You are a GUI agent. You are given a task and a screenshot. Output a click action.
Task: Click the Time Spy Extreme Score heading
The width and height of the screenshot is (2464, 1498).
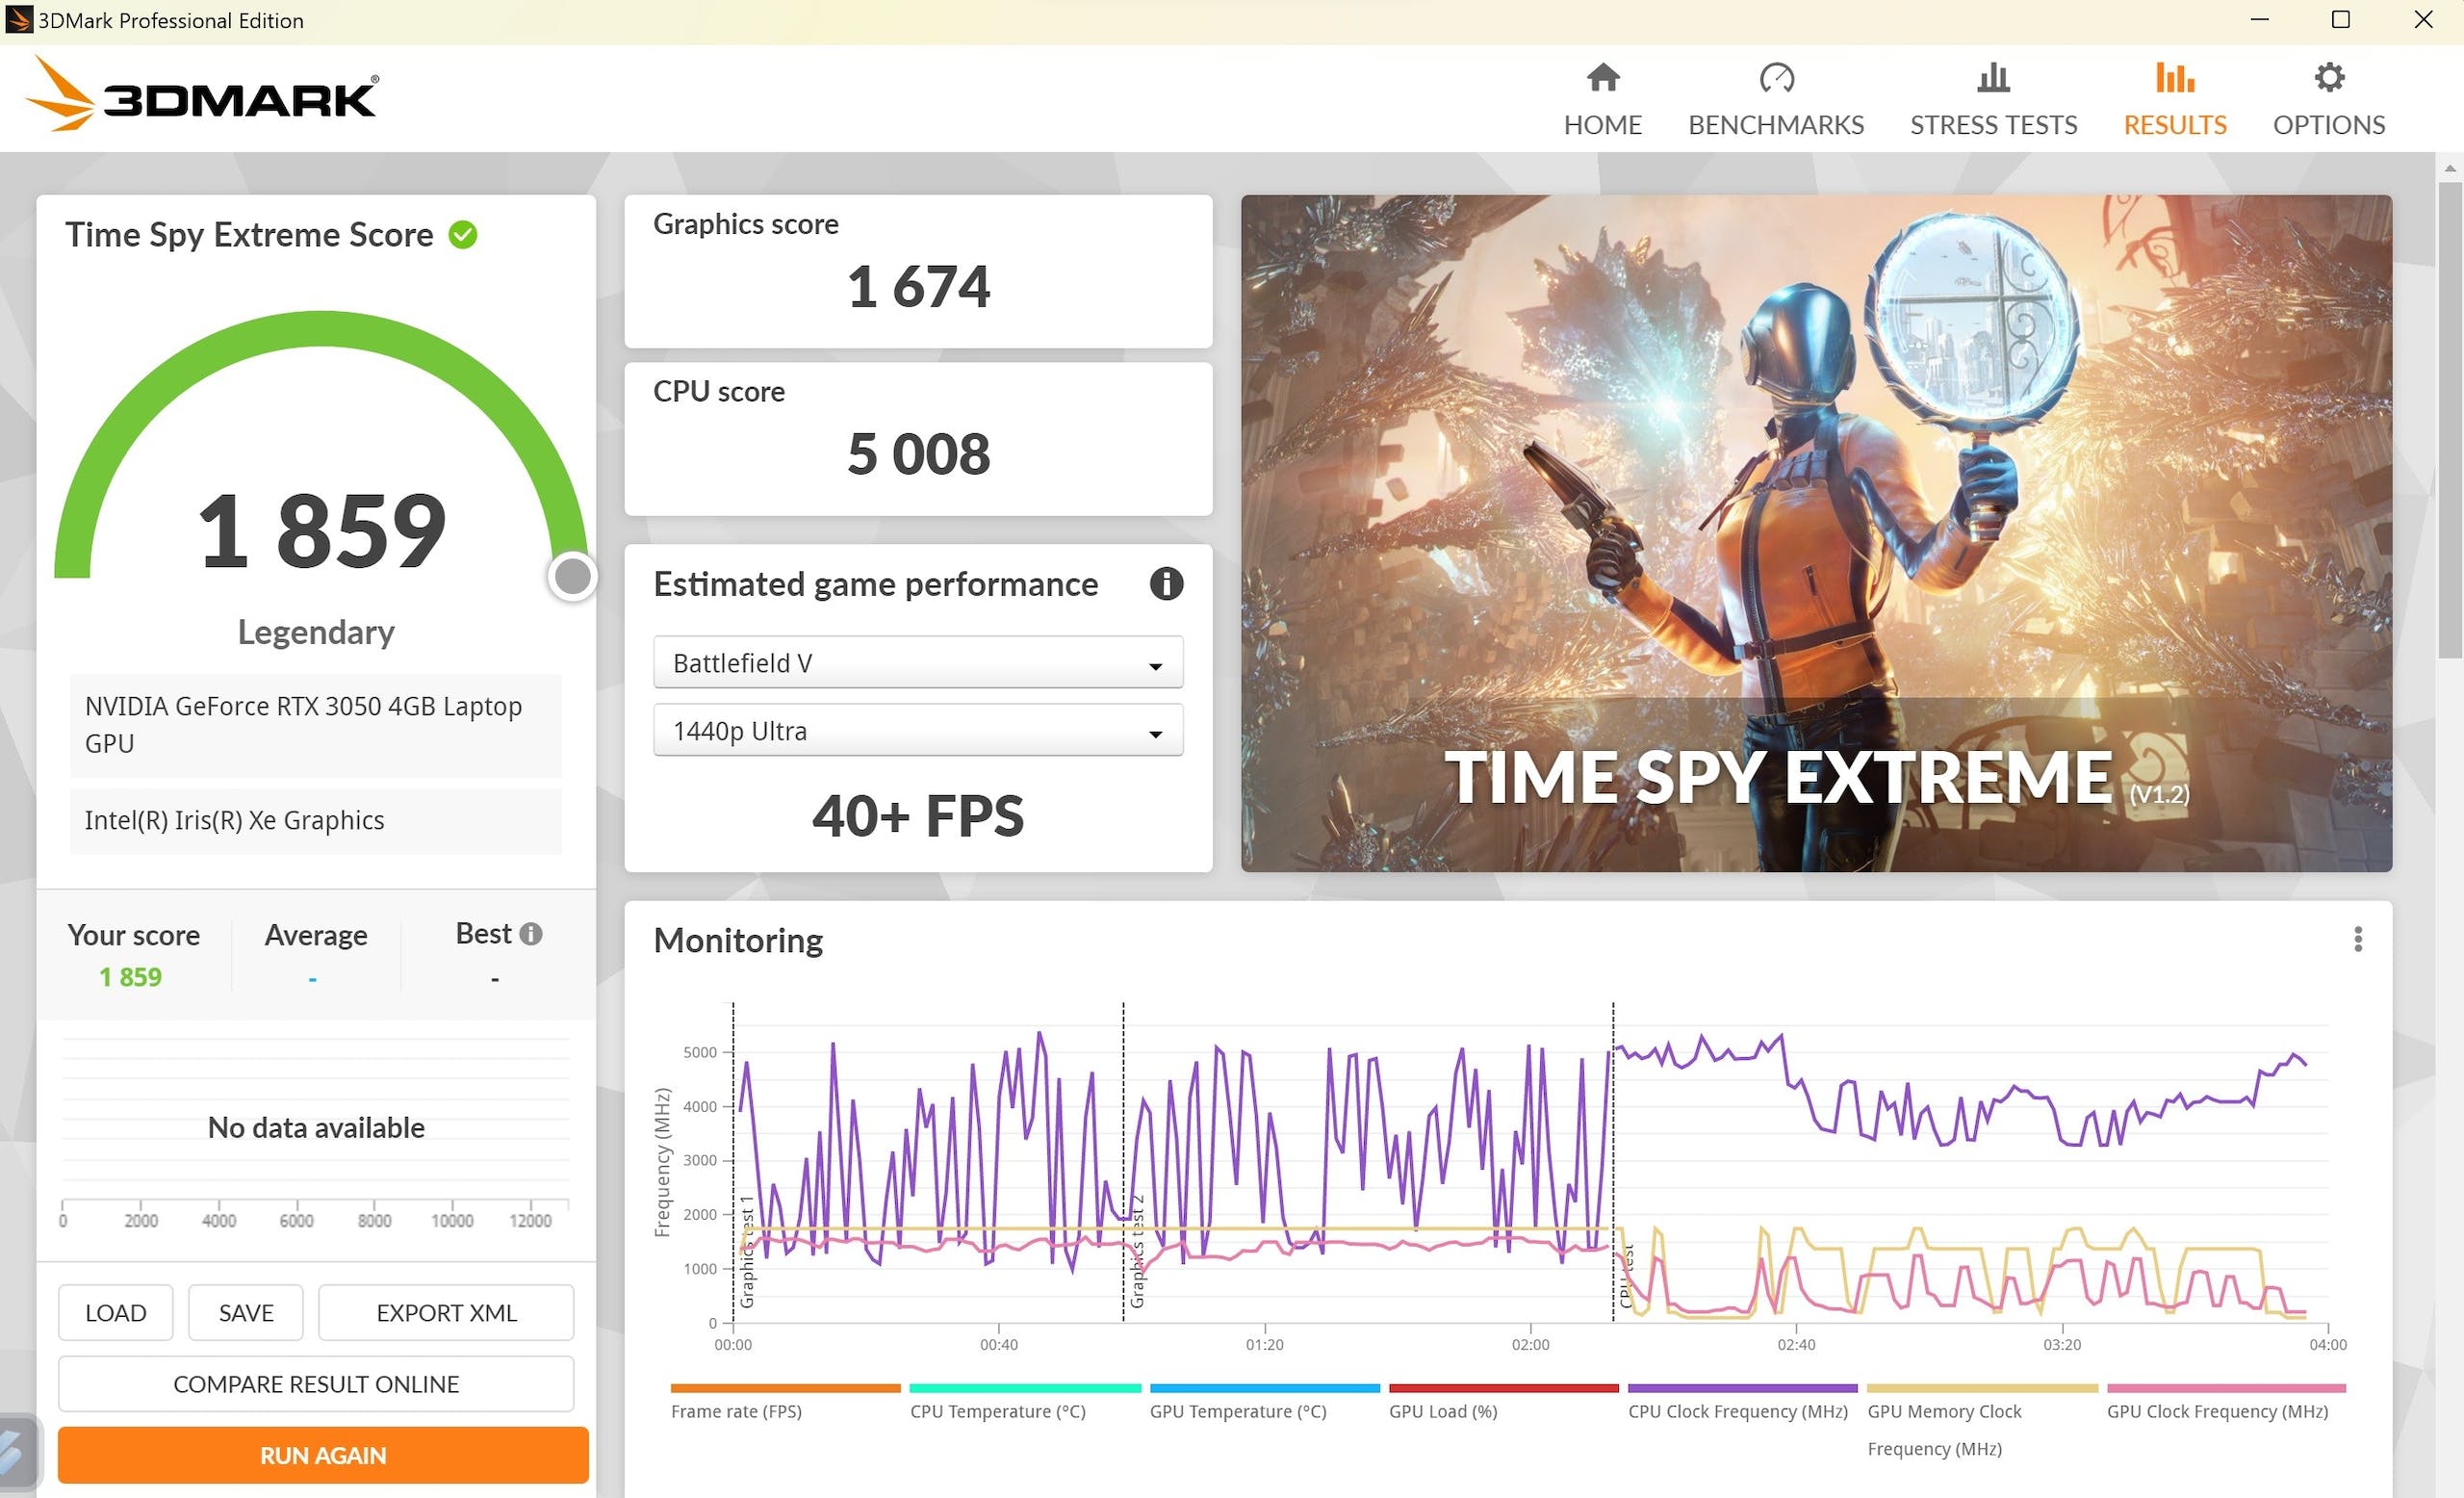click(249, 234)
